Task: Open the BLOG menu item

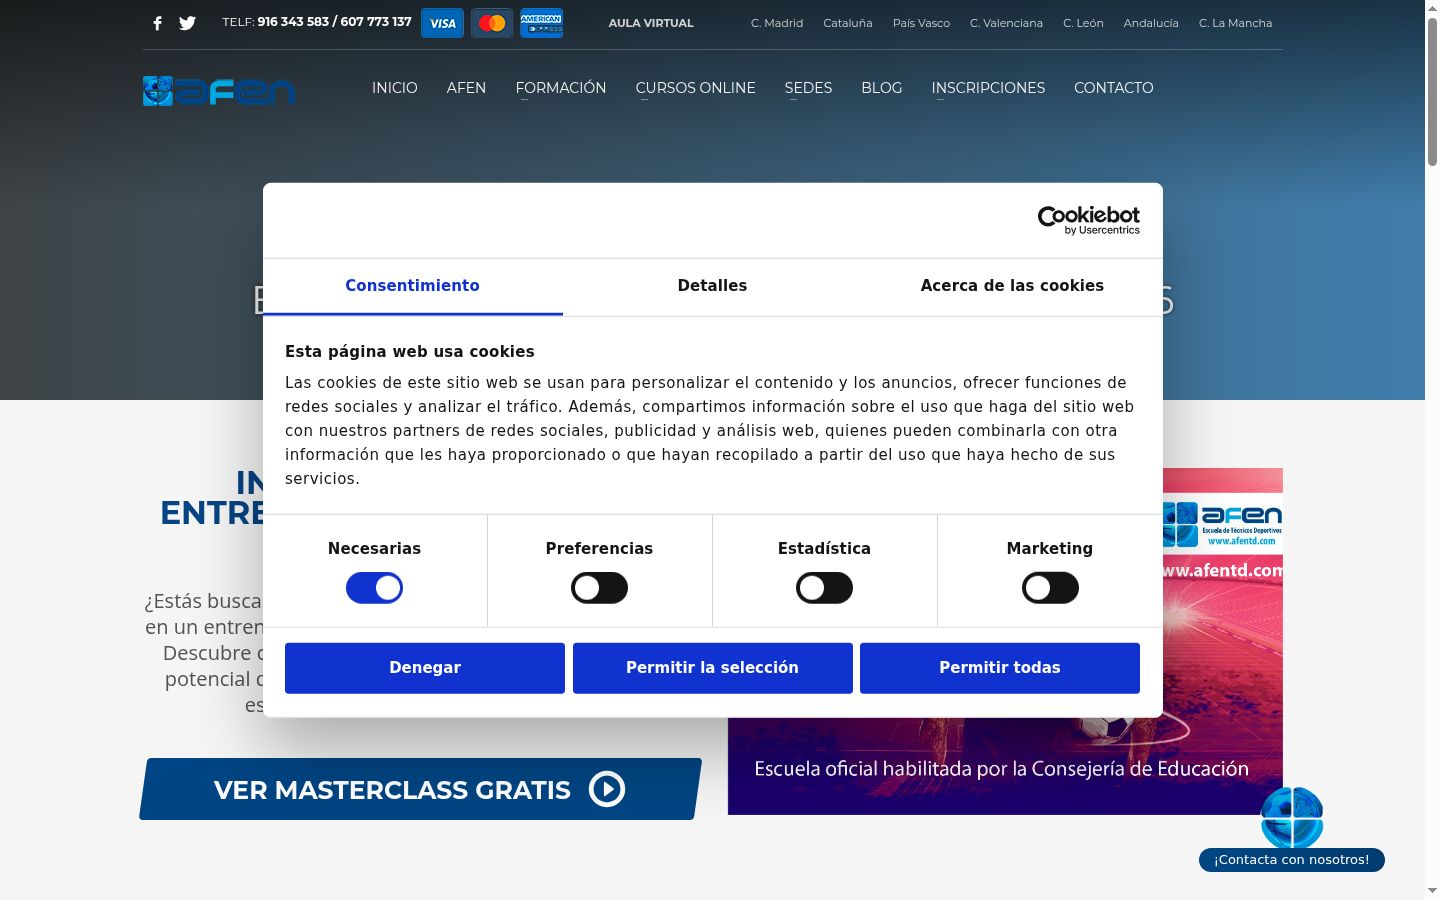Action: tap(882, 88)
